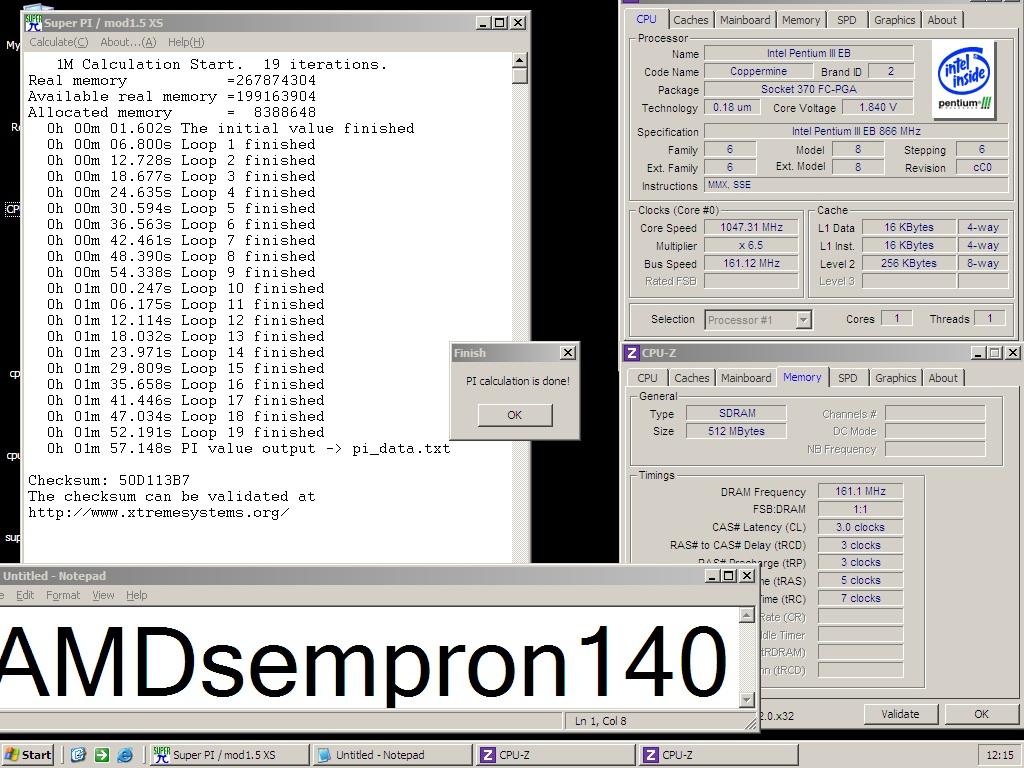Open the Calculate menu in Super PI

(58, 42)
